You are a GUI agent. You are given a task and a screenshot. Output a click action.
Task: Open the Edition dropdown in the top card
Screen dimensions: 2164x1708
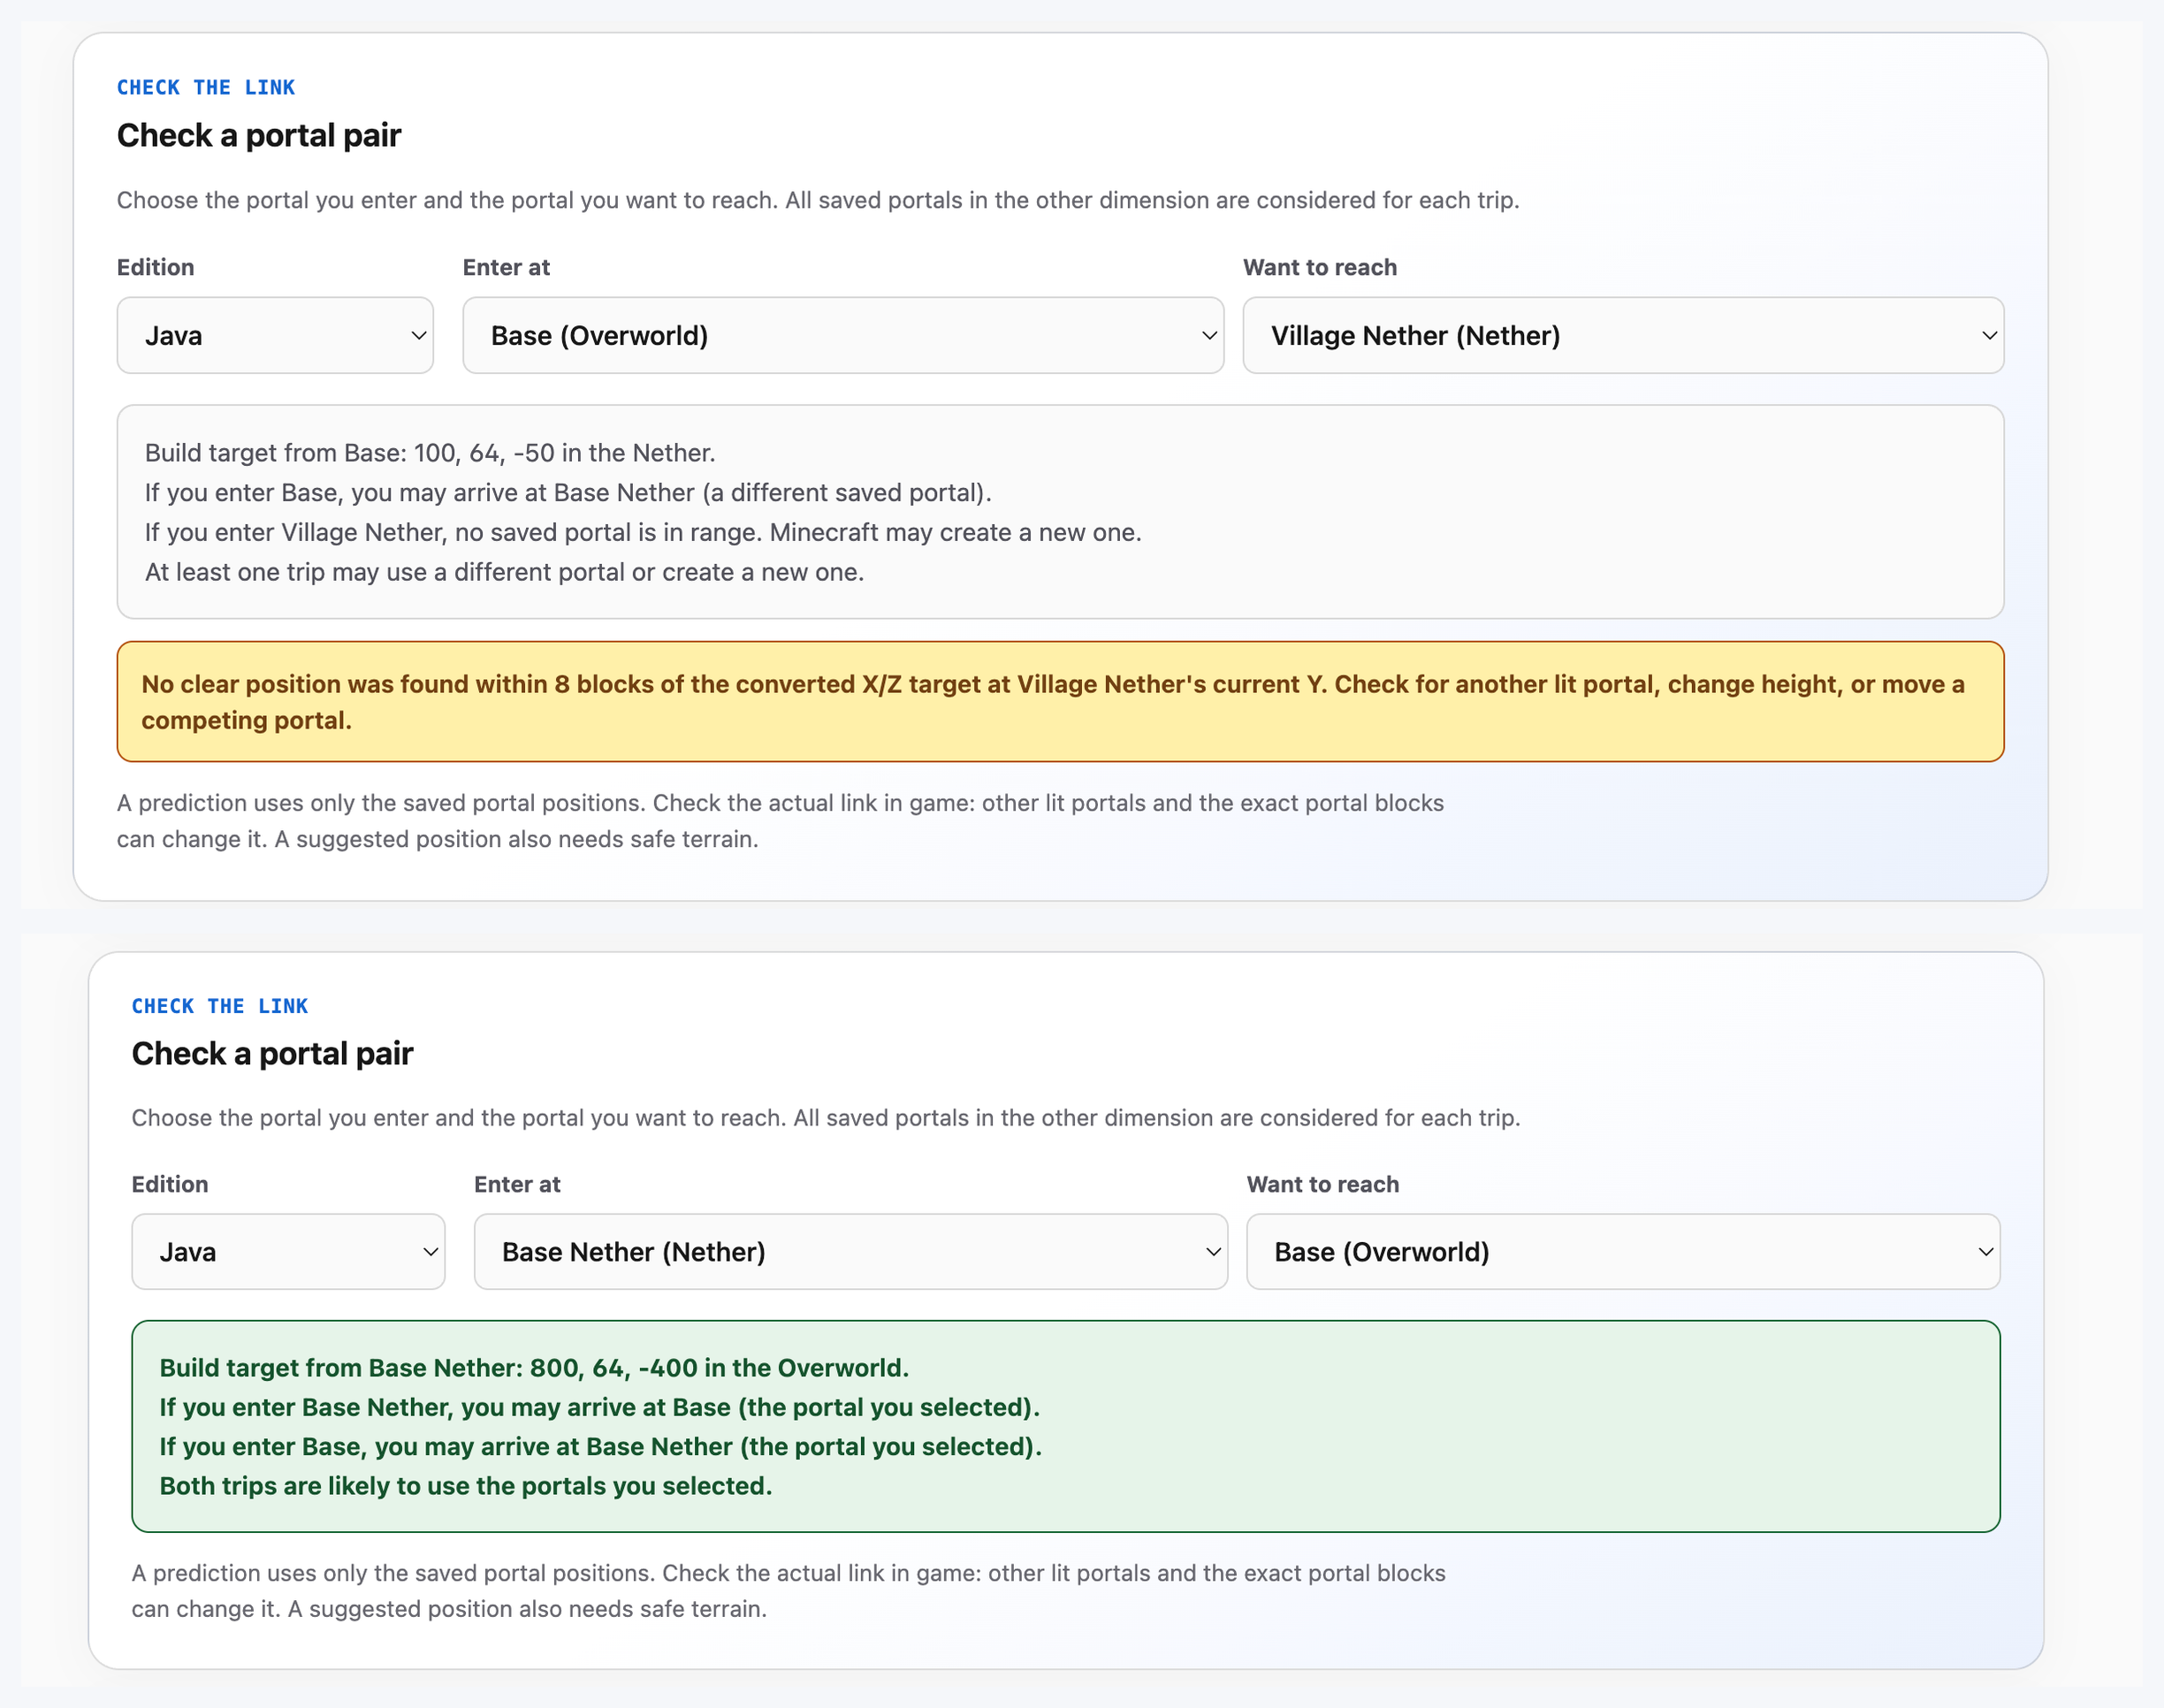tap(275, 335)
